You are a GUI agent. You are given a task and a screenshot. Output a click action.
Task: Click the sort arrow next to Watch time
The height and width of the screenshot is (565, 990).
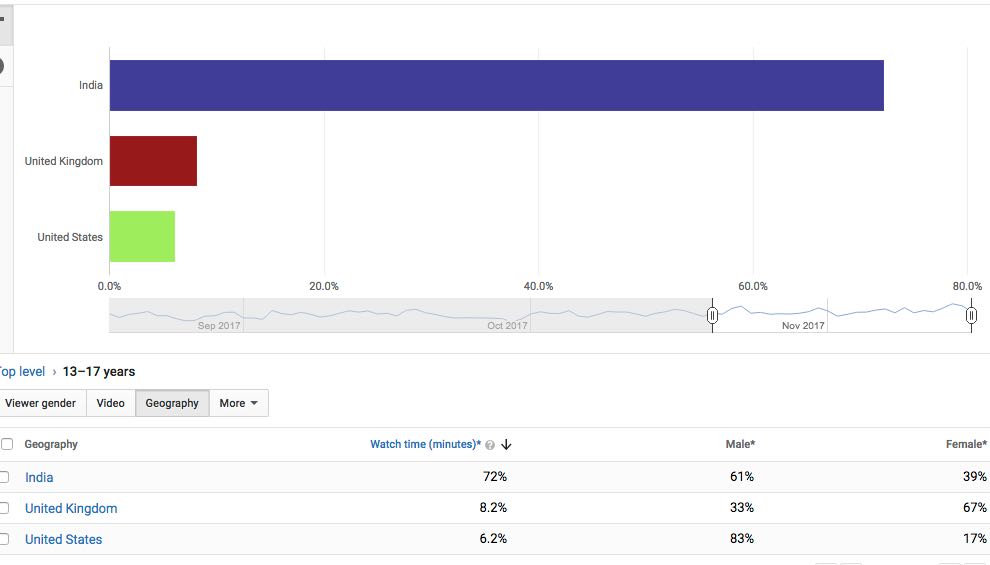506,445
